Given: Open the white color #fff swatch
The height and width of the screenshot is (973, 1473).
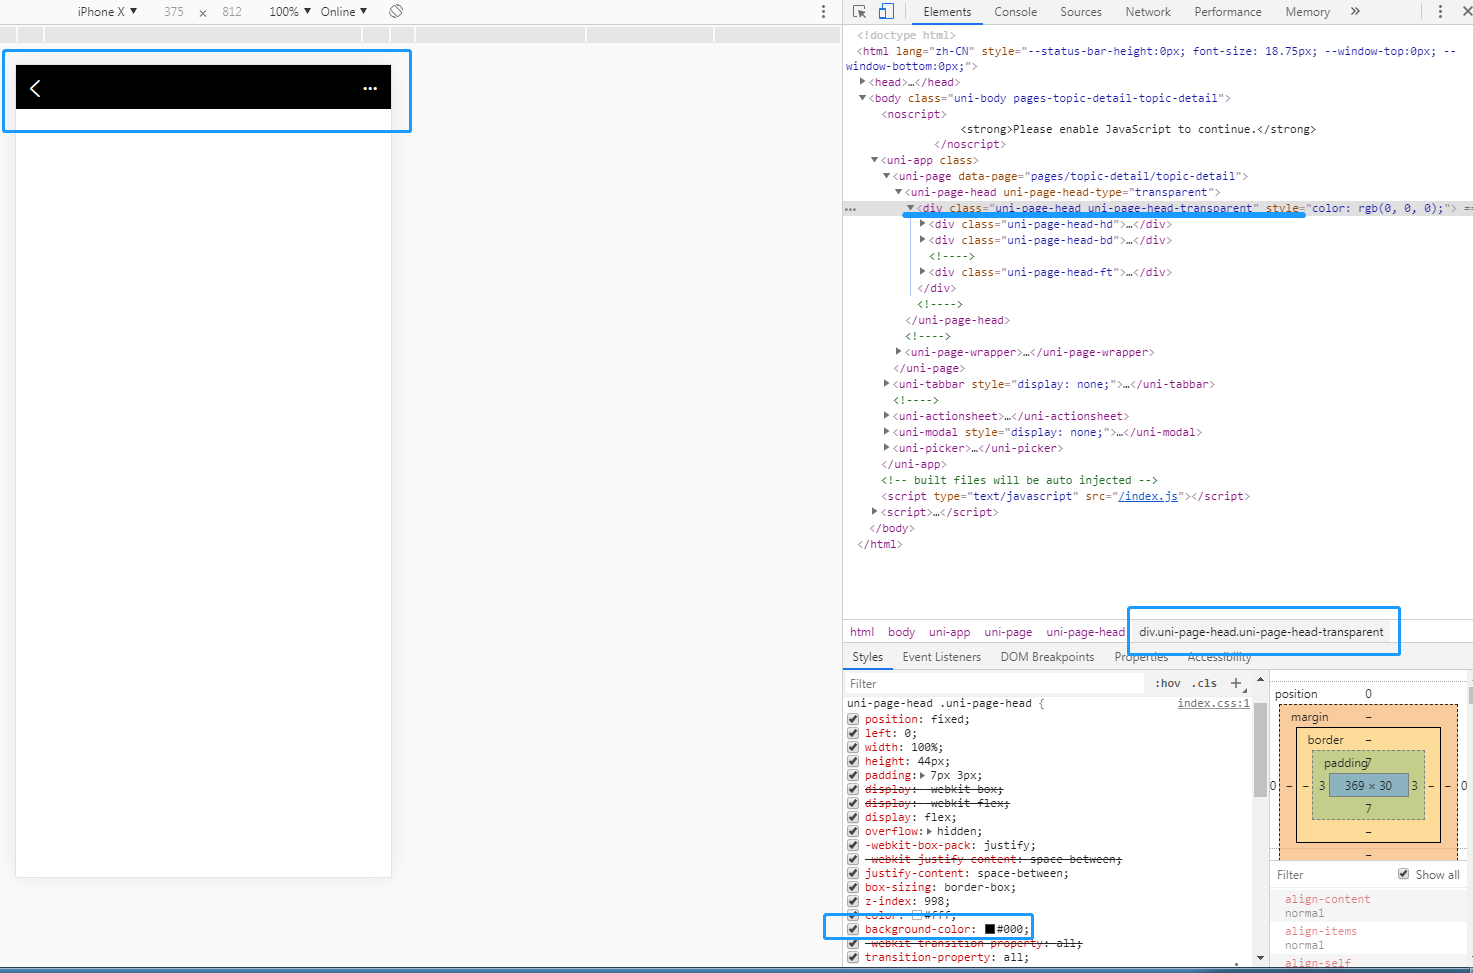Looking at the screenshot, I should point(916,915).
